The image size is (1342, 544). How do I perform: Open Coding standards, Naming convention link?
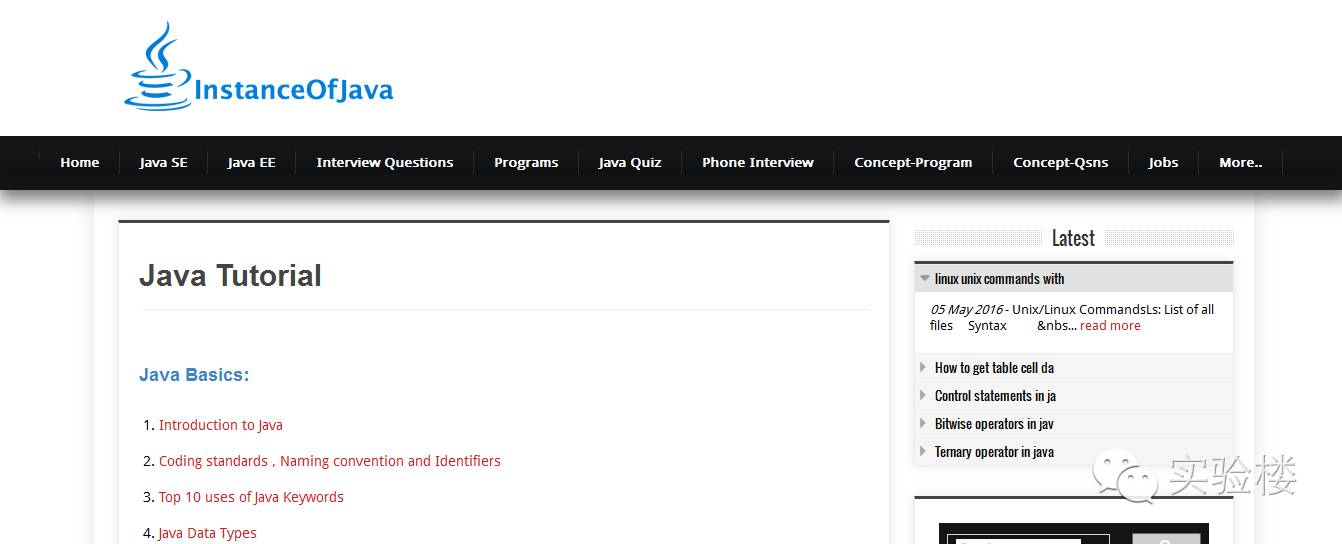[x=330, y=461]
